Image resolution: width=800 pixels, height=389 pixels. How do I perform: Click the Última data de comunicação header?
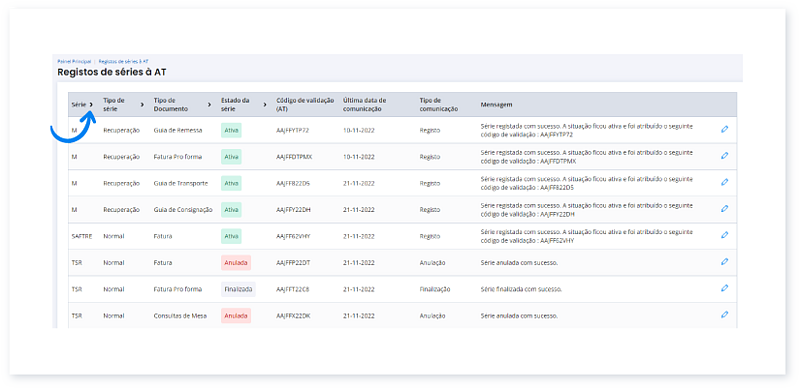(x=364, y=105)
